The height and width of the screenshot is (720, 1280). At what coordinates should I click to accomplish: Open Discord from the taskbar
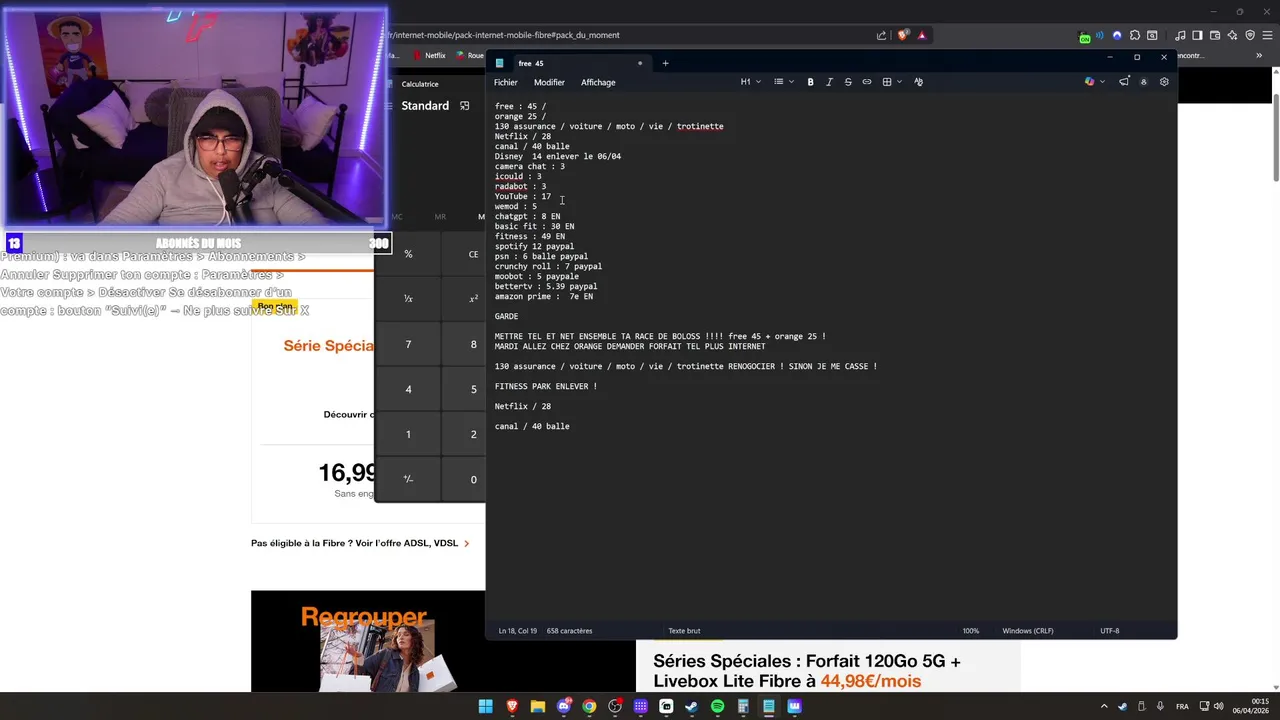tap(563, 706)
